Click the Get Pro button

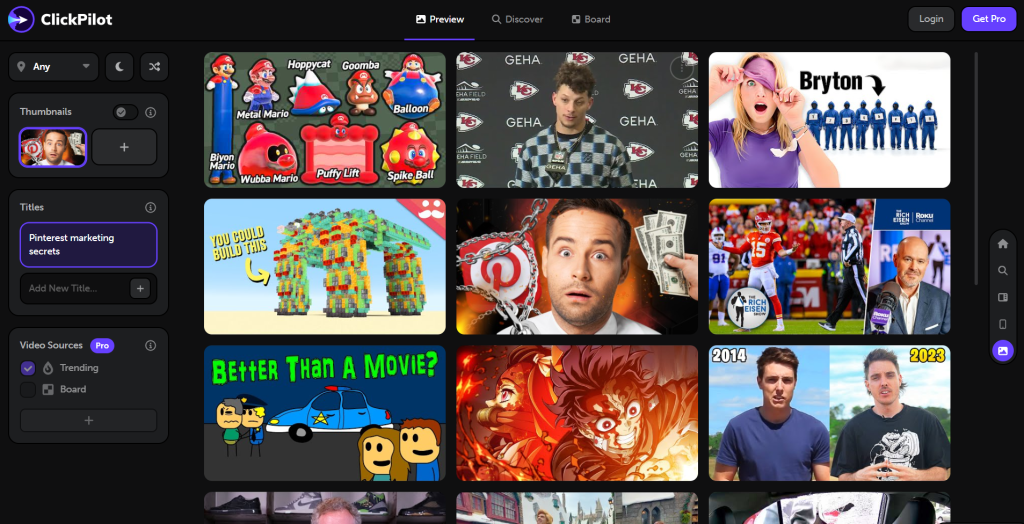point(989,19)
